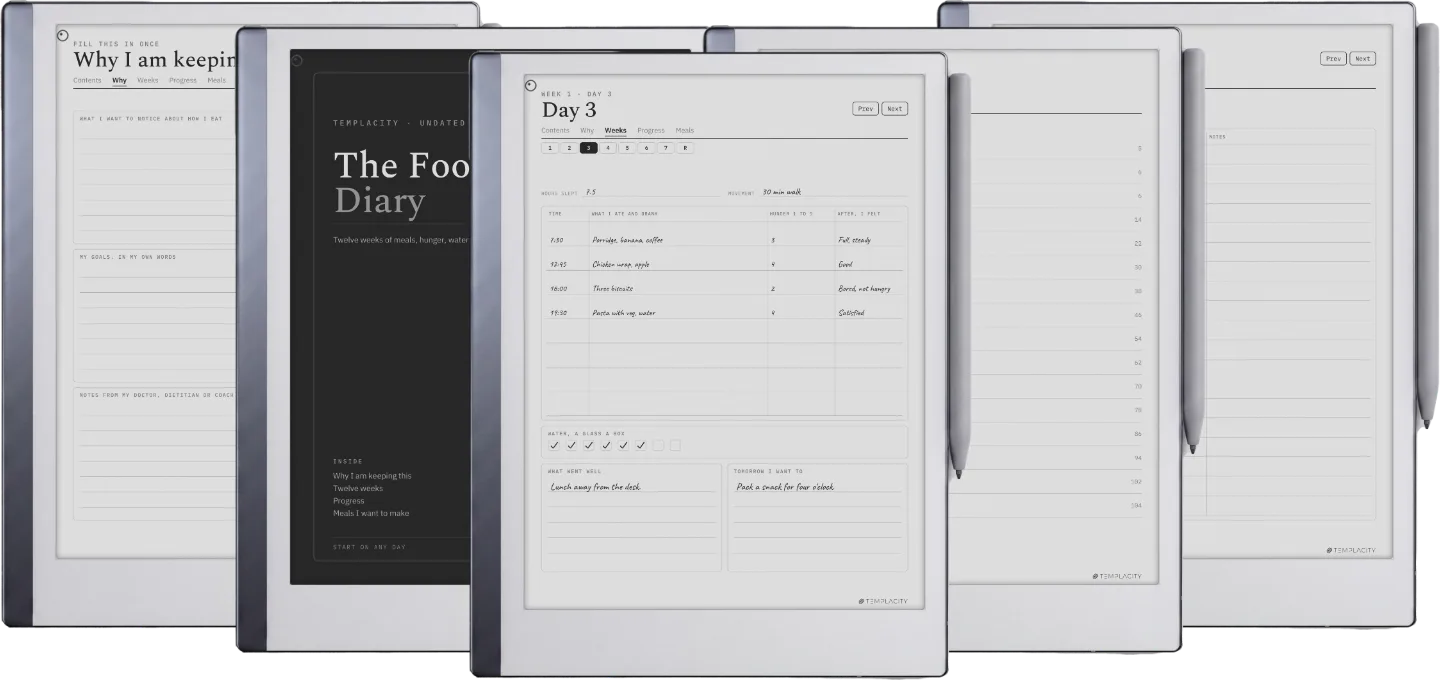The image size is (1440, 681).
Task: Open 'Twelve weeks' link on the cover page
Action: tap(358, 488)
